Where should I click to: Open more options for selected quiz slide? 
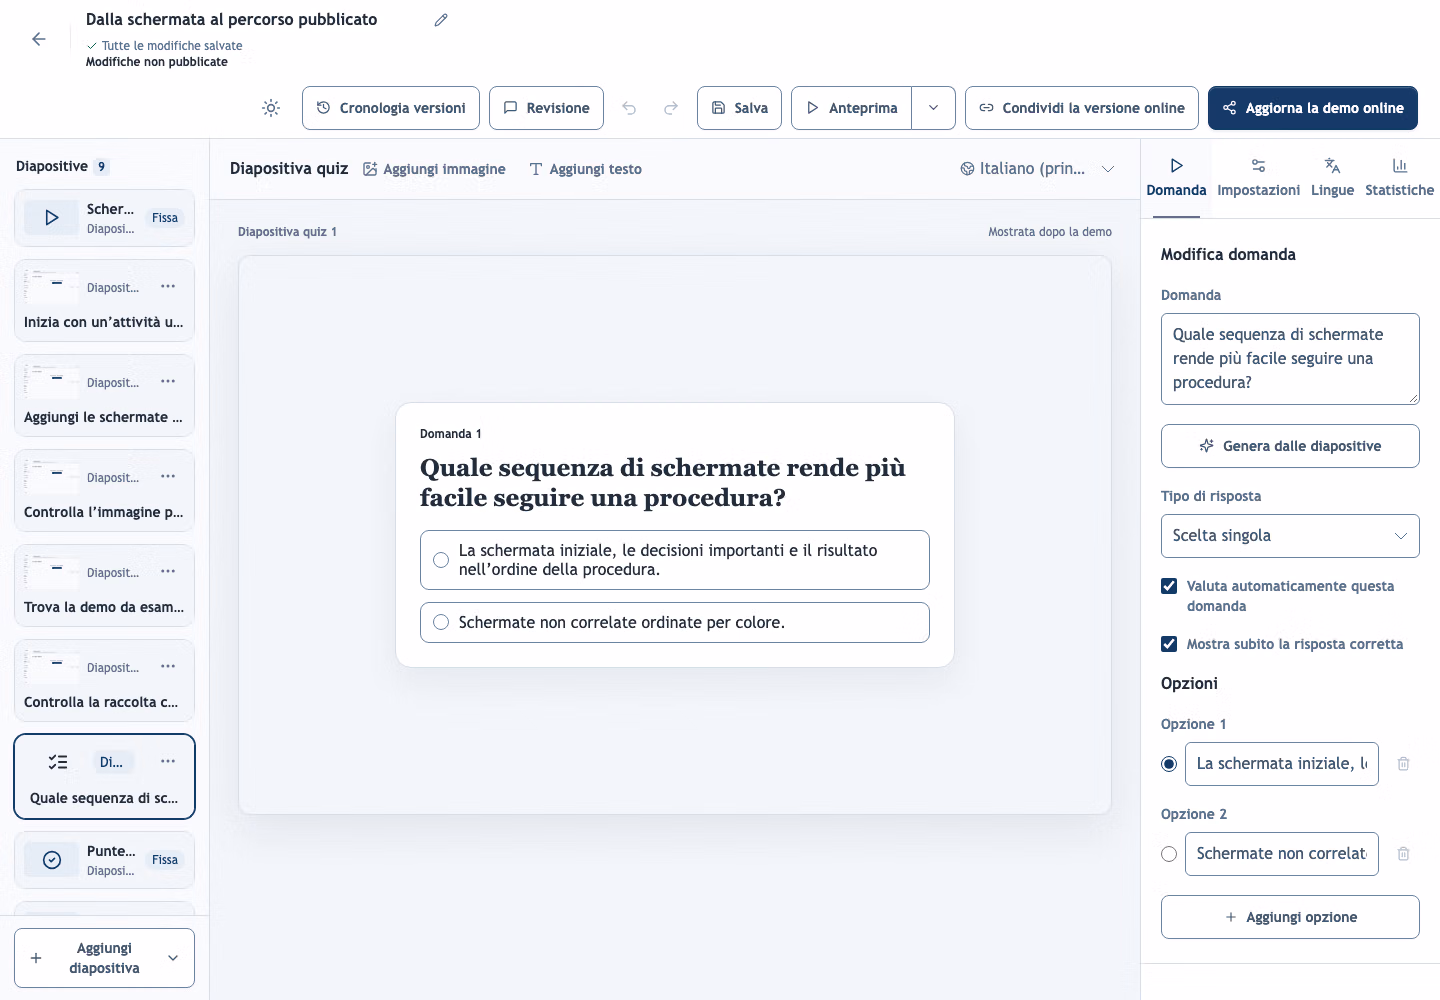[x=168, y=762]
